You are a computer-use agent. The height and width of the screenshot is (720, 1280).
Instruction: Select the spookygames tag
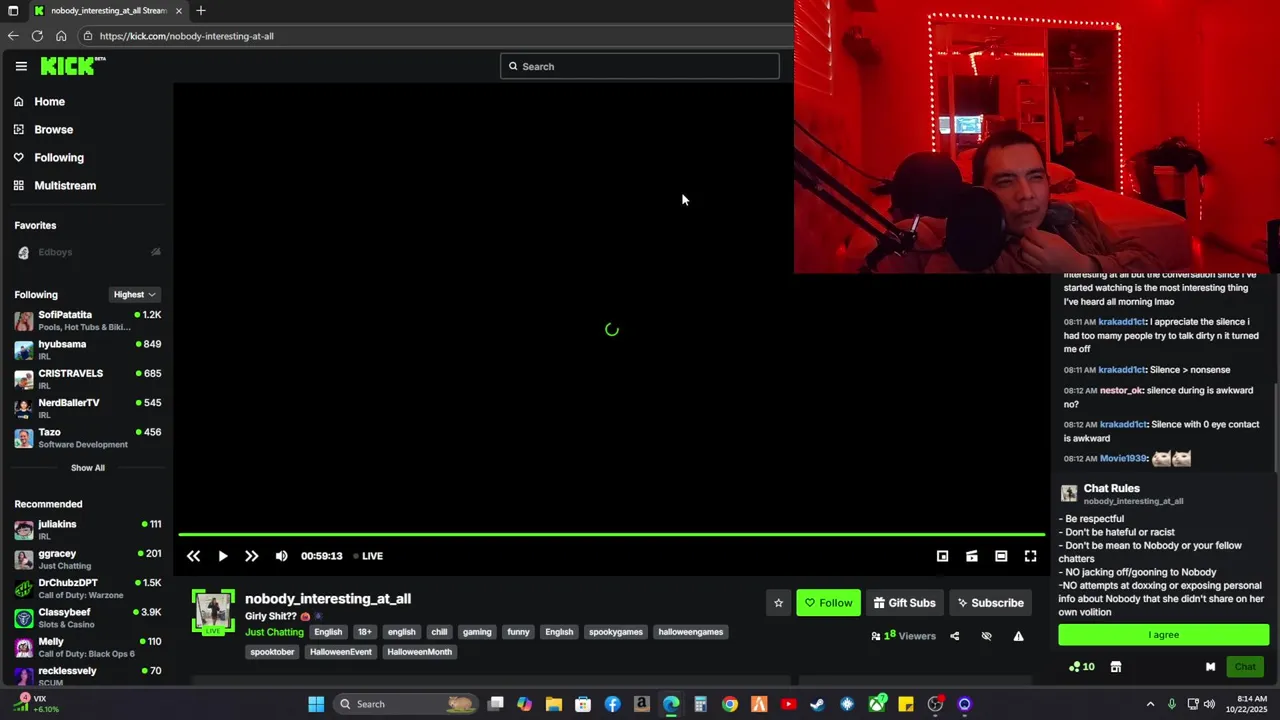616,632
